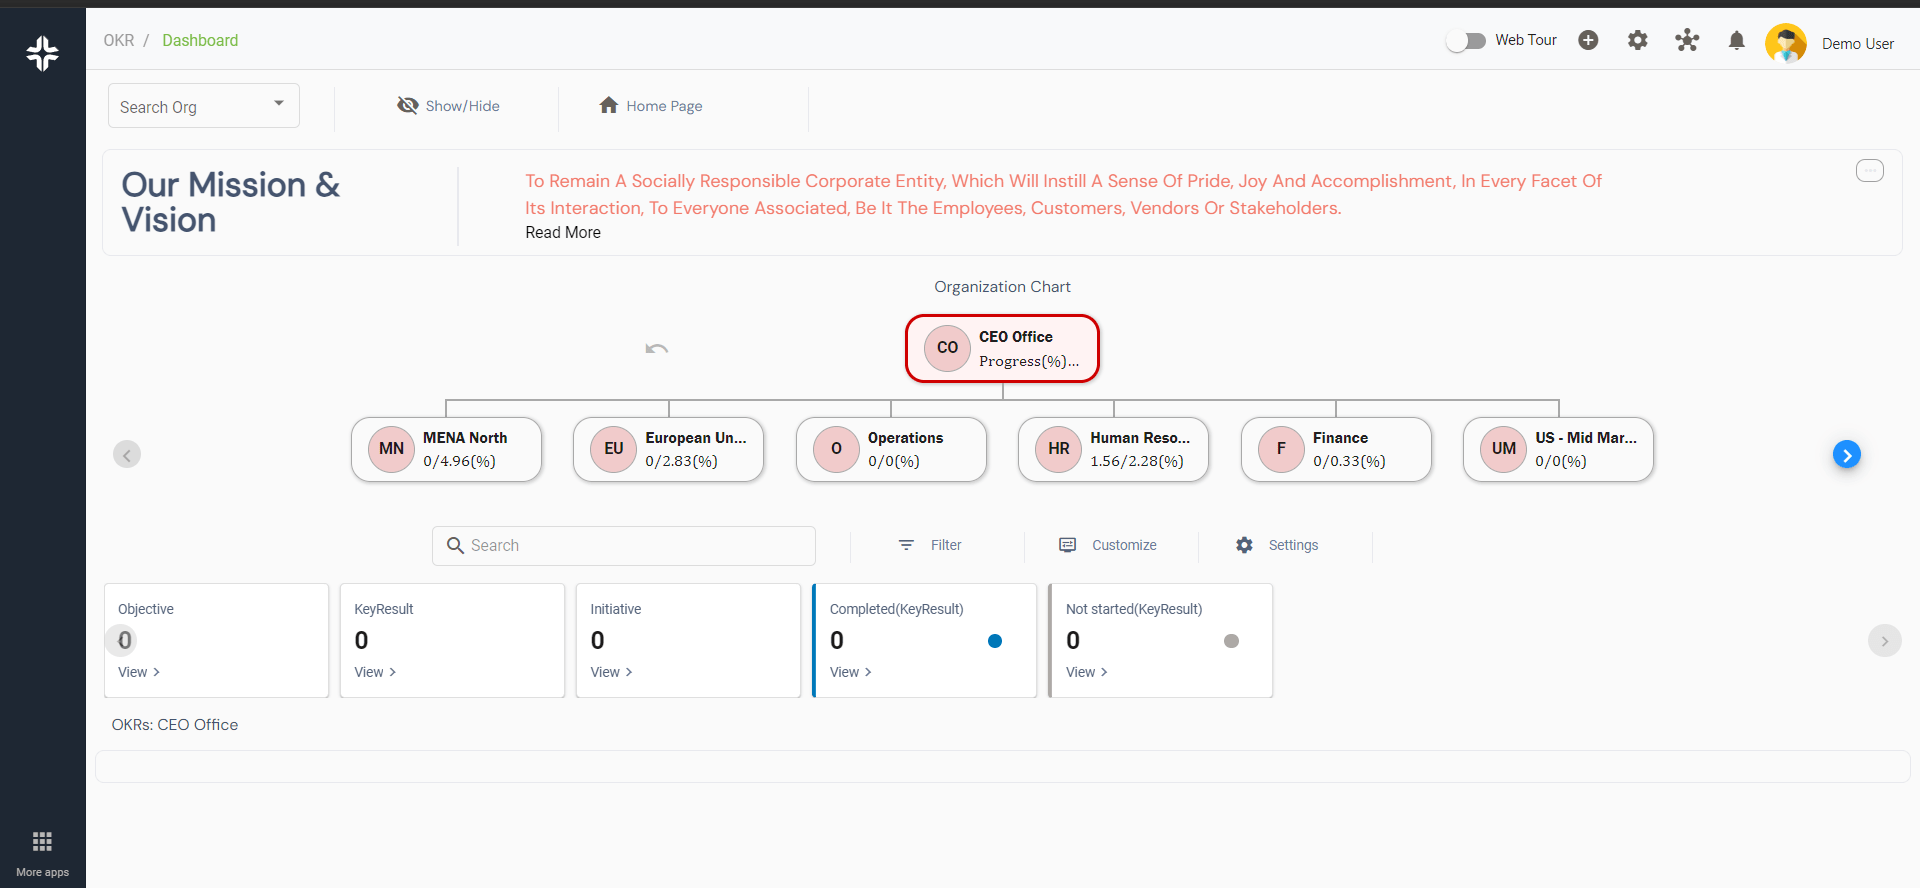1920x888 pixels.
Task: Click Read More under the mission text
Action: (563, 232)
